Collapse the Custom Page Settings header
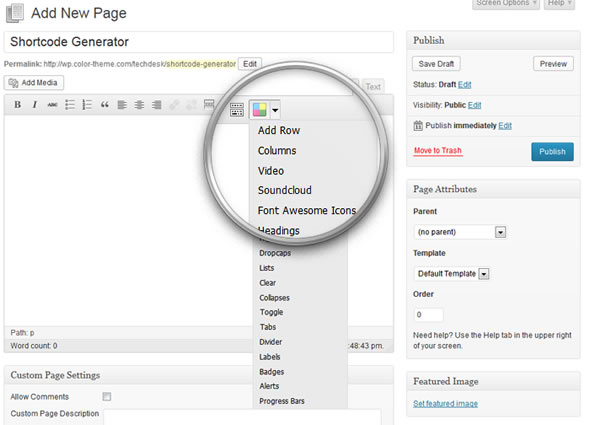Screen dimensions: 590x425 tap(199, 375)
